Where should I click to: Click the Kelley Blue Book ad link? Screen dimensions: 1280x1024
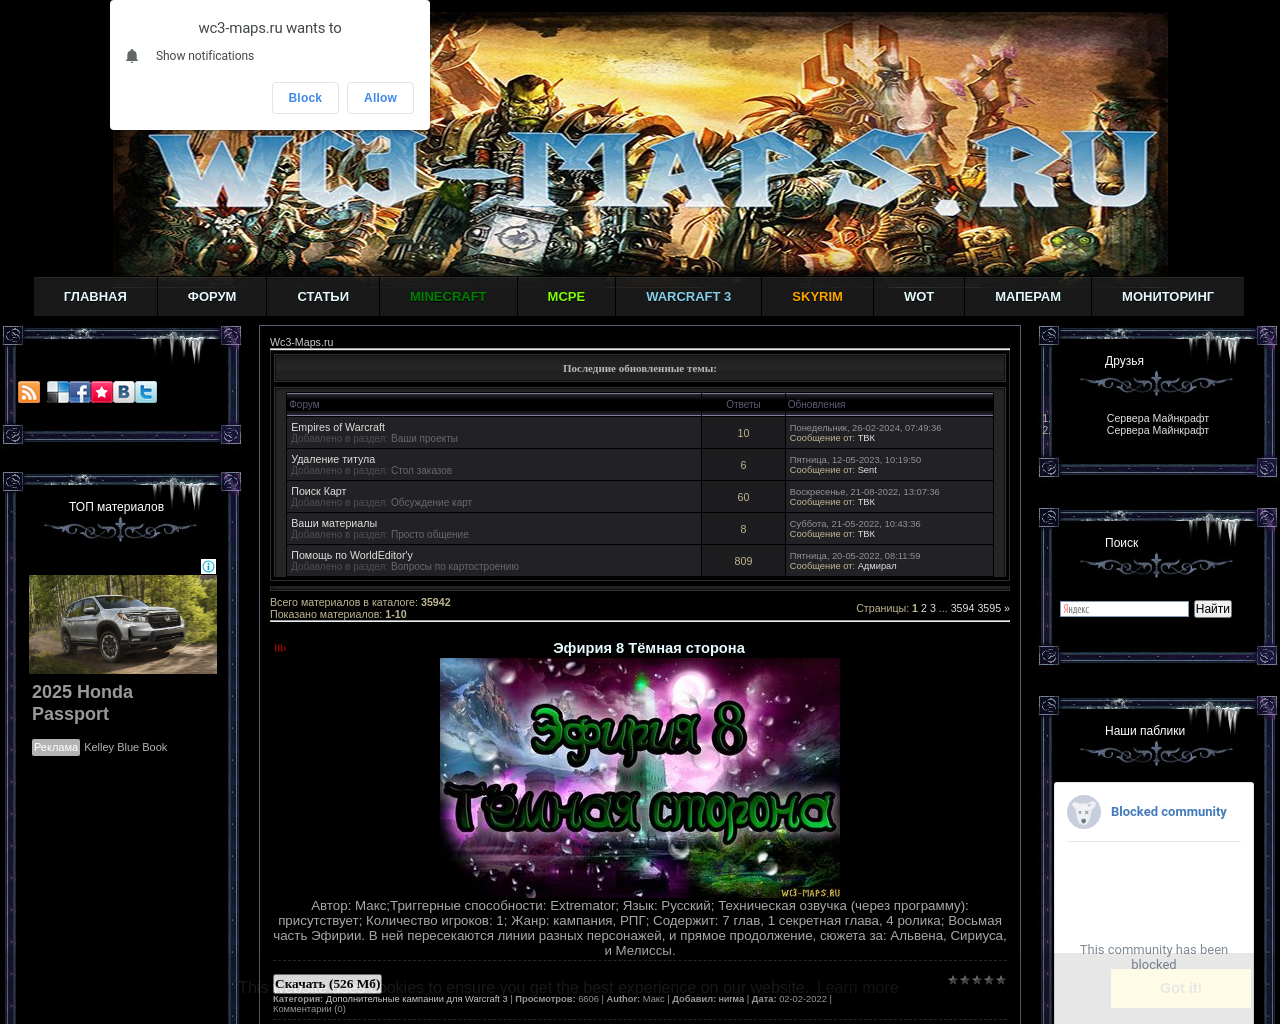point(126,747)
